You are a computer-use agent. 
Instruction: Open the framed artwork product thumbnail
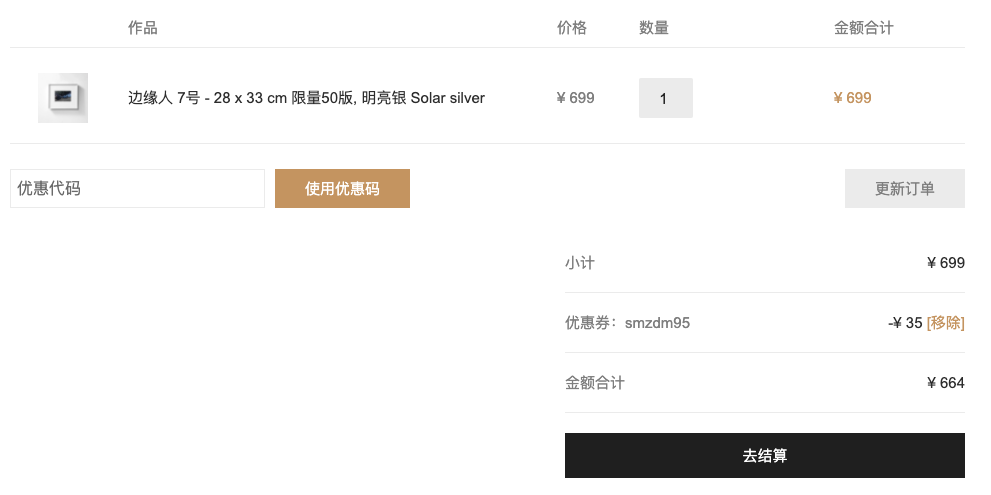(x=63, y=98)
